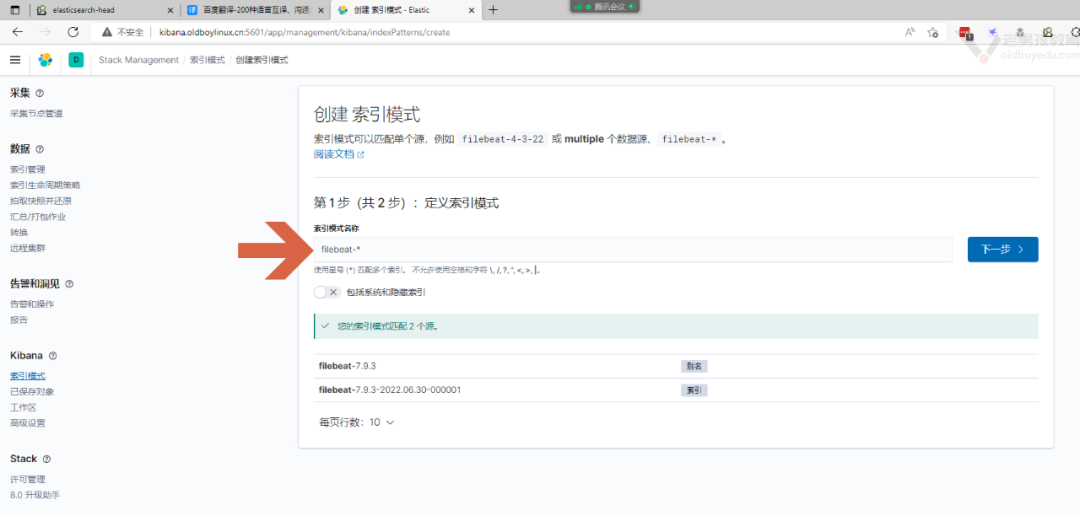The image size is (1080, 516).
Task: Open 工作区 in sidebar
Action: click(x=23, y=408)
